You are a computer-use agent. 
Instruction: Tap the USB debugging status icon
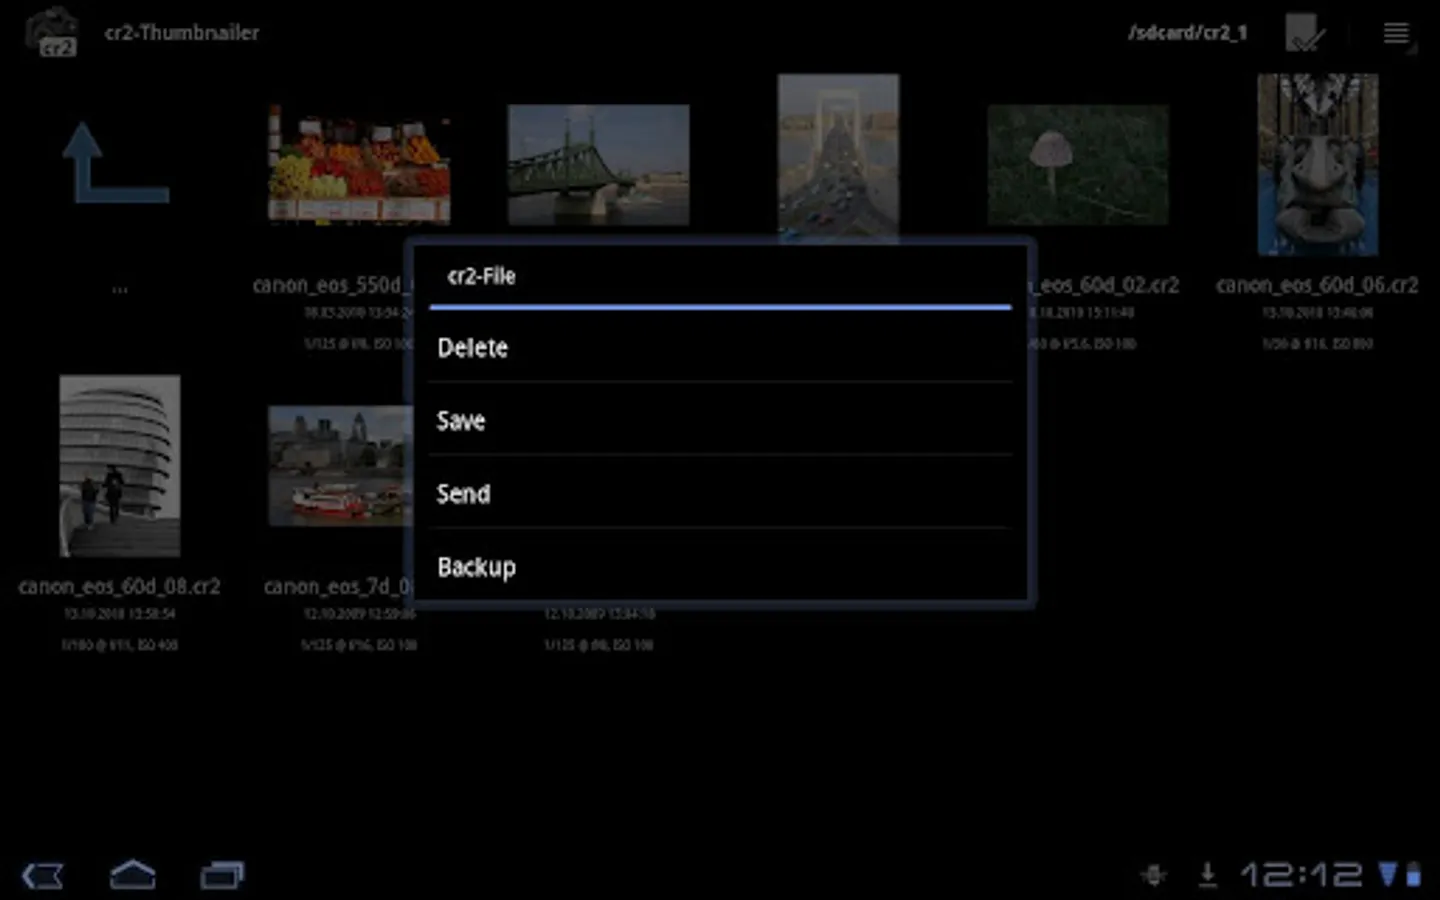[x=1154, y=875]
